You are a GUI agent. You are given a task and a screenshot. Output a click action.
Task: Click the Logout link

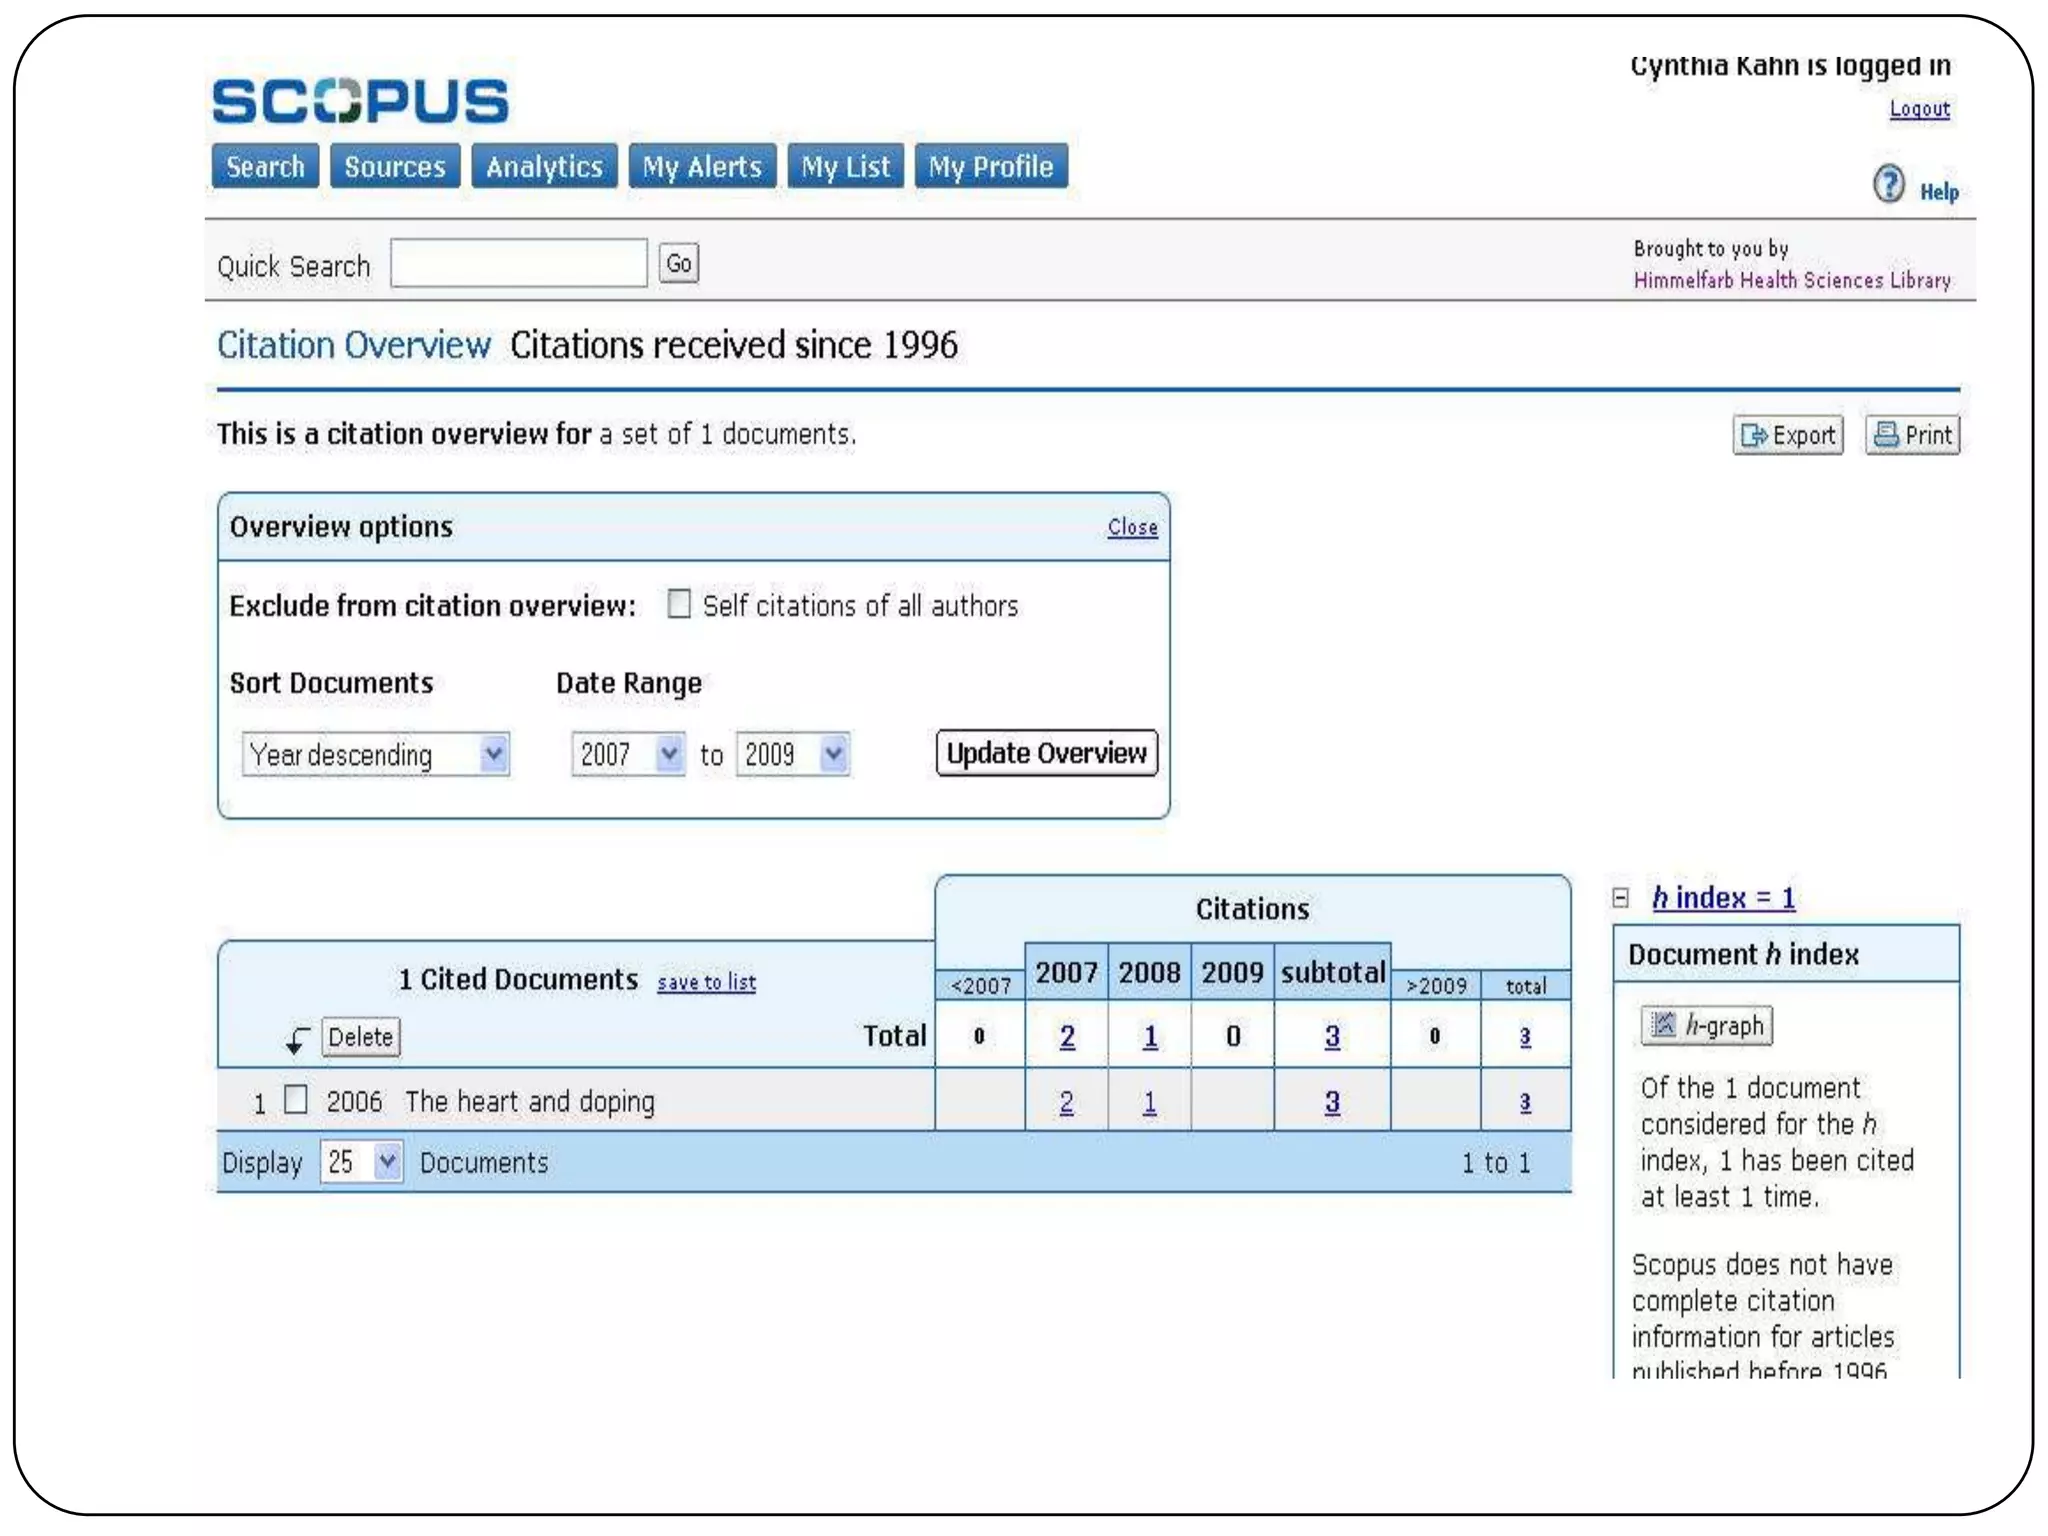point(1919,108)
